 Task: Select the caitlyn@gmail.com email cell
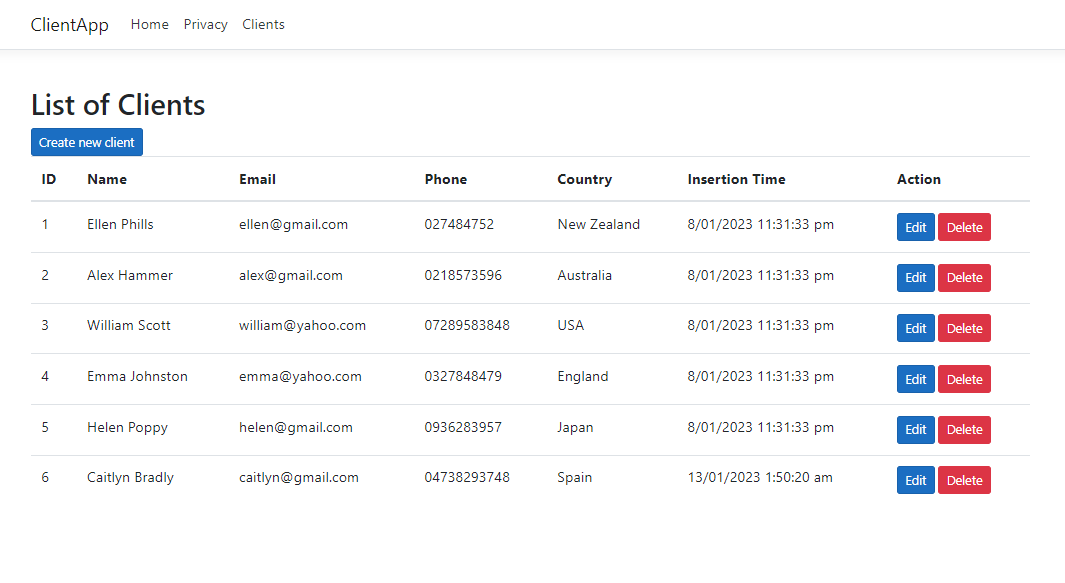tap(298, 478)
